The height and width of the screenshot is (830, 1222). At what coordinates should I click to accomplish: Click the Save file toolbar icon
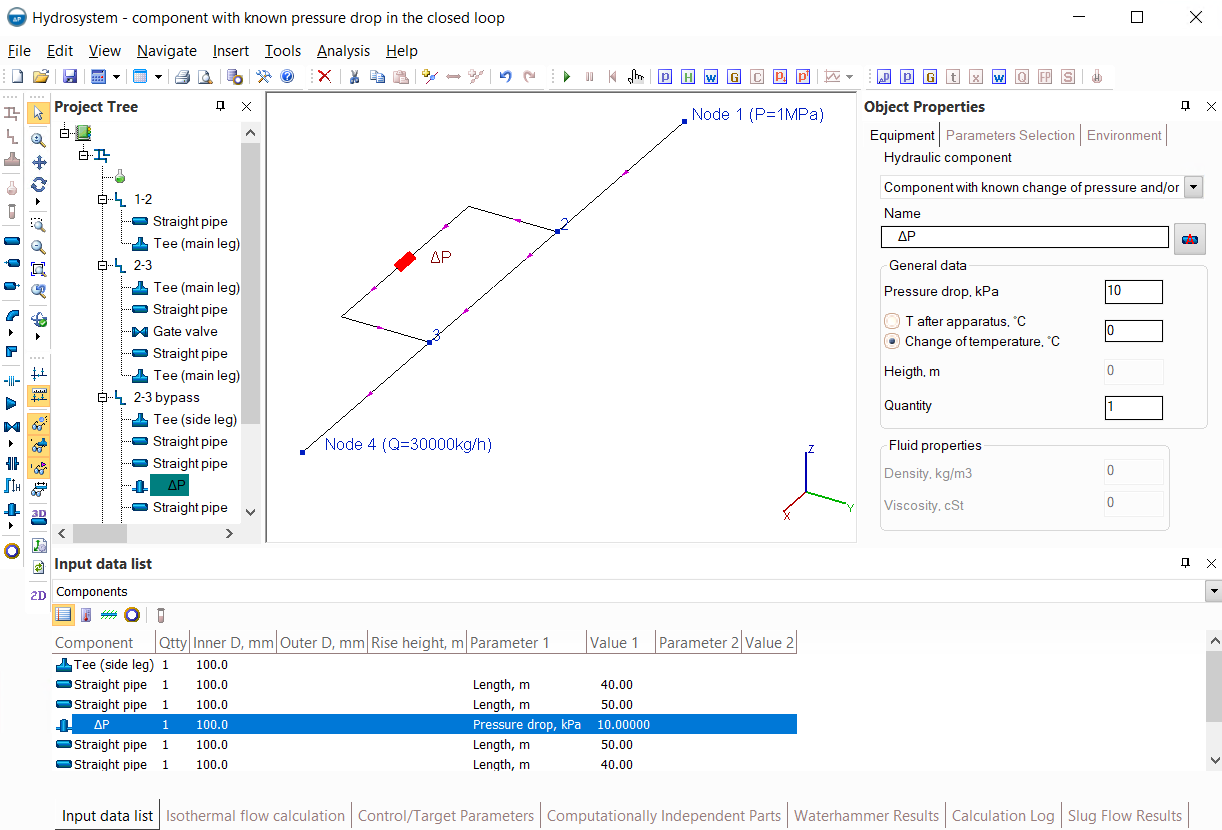click(x=69, y=76)
